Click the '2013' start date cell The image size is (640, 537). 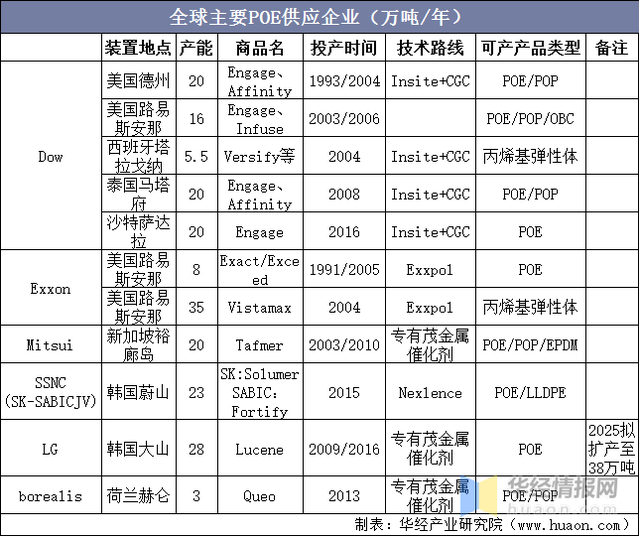(344, 496)
